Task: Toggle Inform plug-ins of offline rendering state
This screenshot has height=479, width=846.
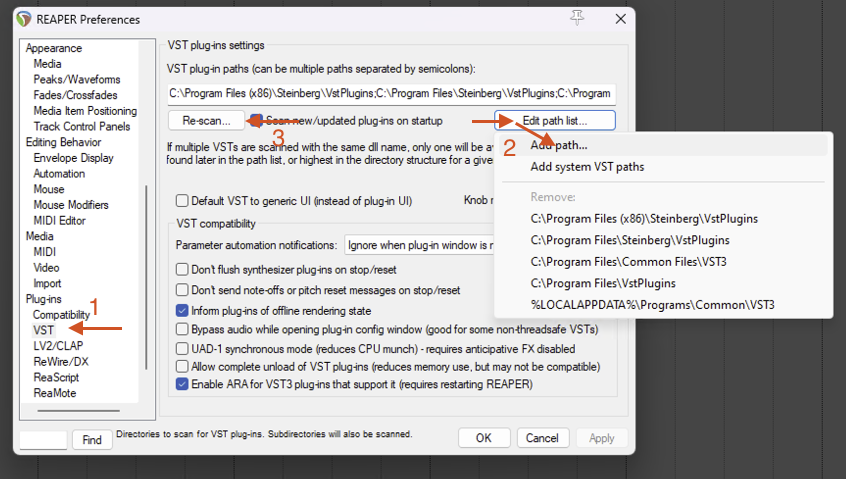Action: 182,310
